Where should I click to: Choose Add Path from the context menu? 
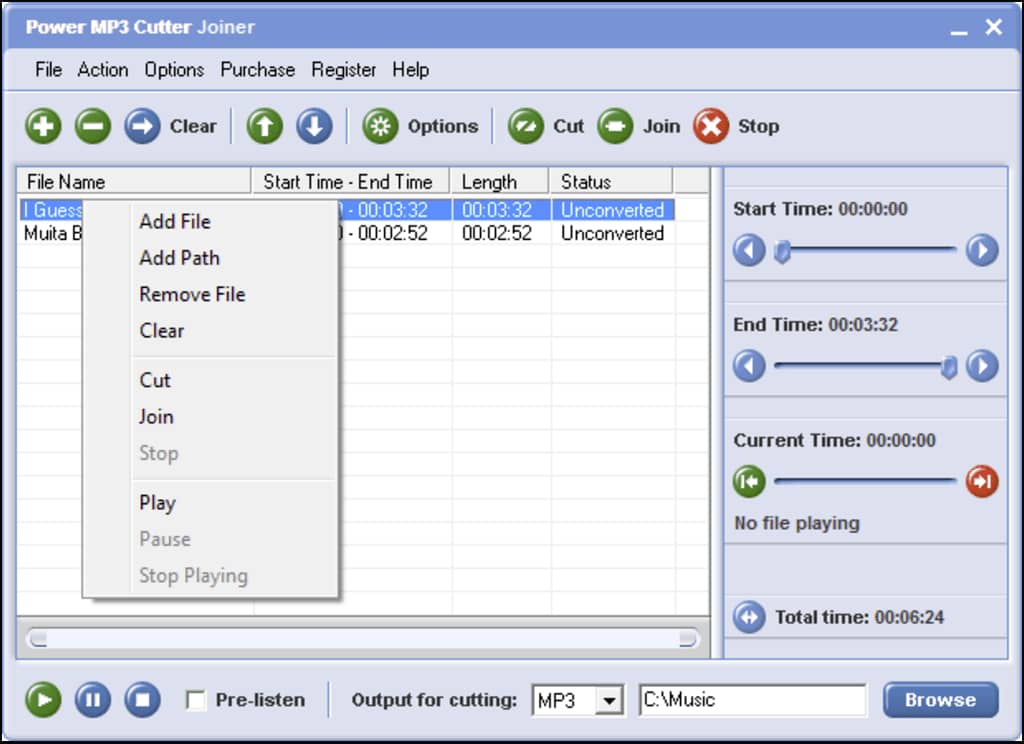[179, 258]
